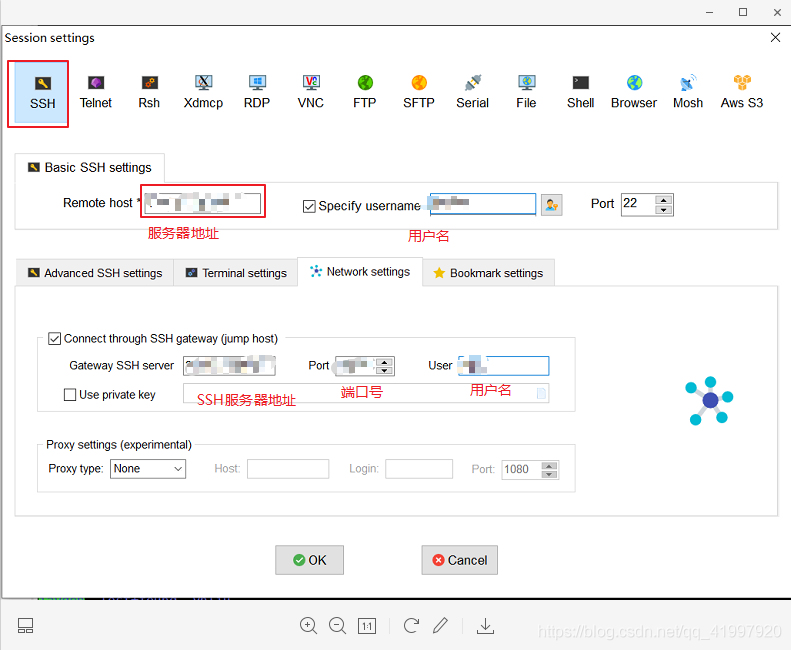
Task: Toggle the thumbnail layout view icon
Action: click(x=25, y=626)
